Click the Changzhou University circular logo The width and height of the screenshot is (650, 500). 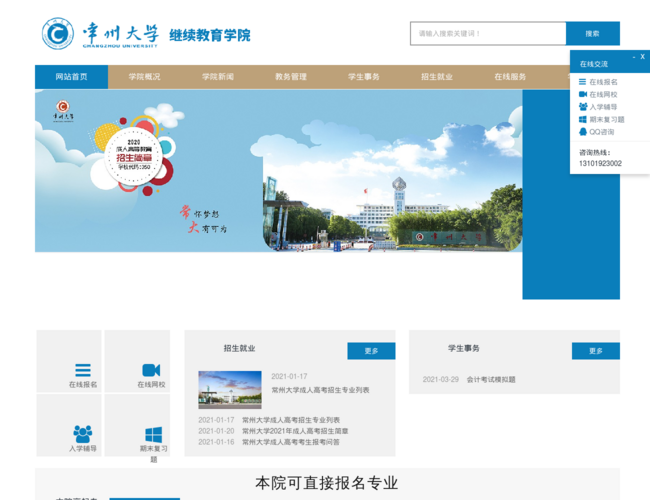click(58, 34)
